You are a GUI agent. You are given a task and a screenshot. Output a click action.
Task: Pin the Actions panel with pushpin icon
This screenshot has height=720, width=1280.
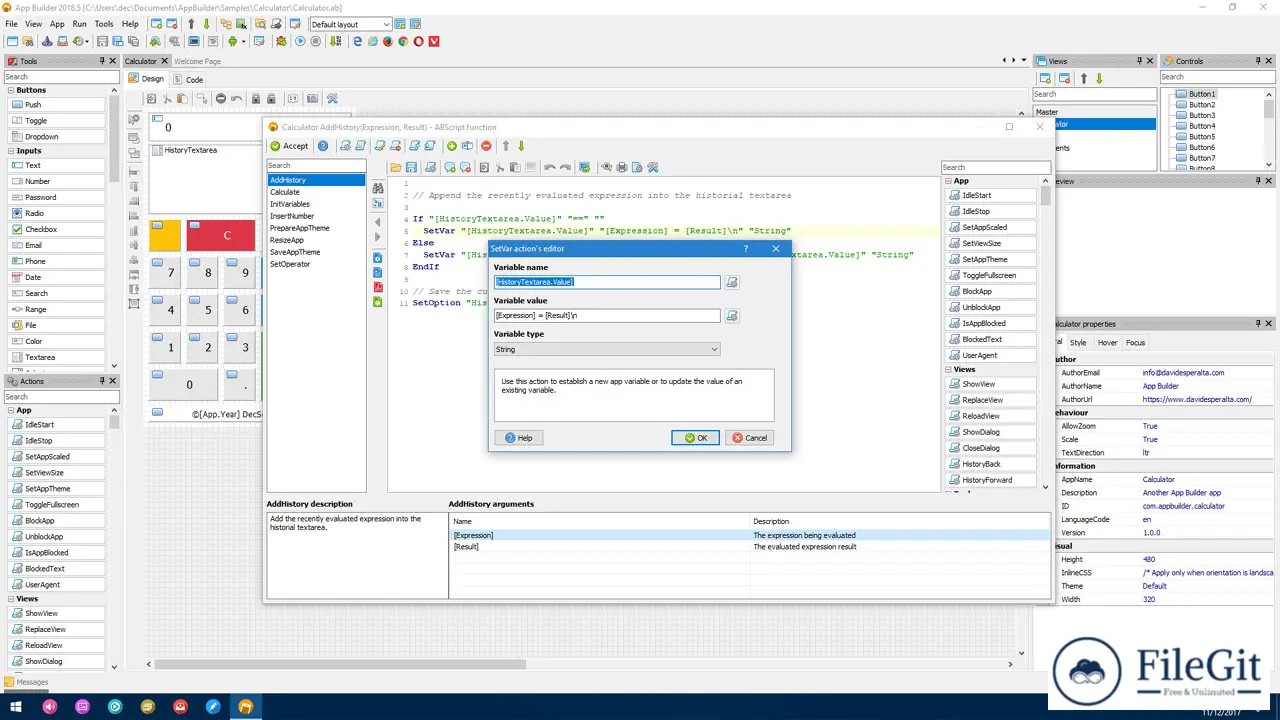[102, 381]
